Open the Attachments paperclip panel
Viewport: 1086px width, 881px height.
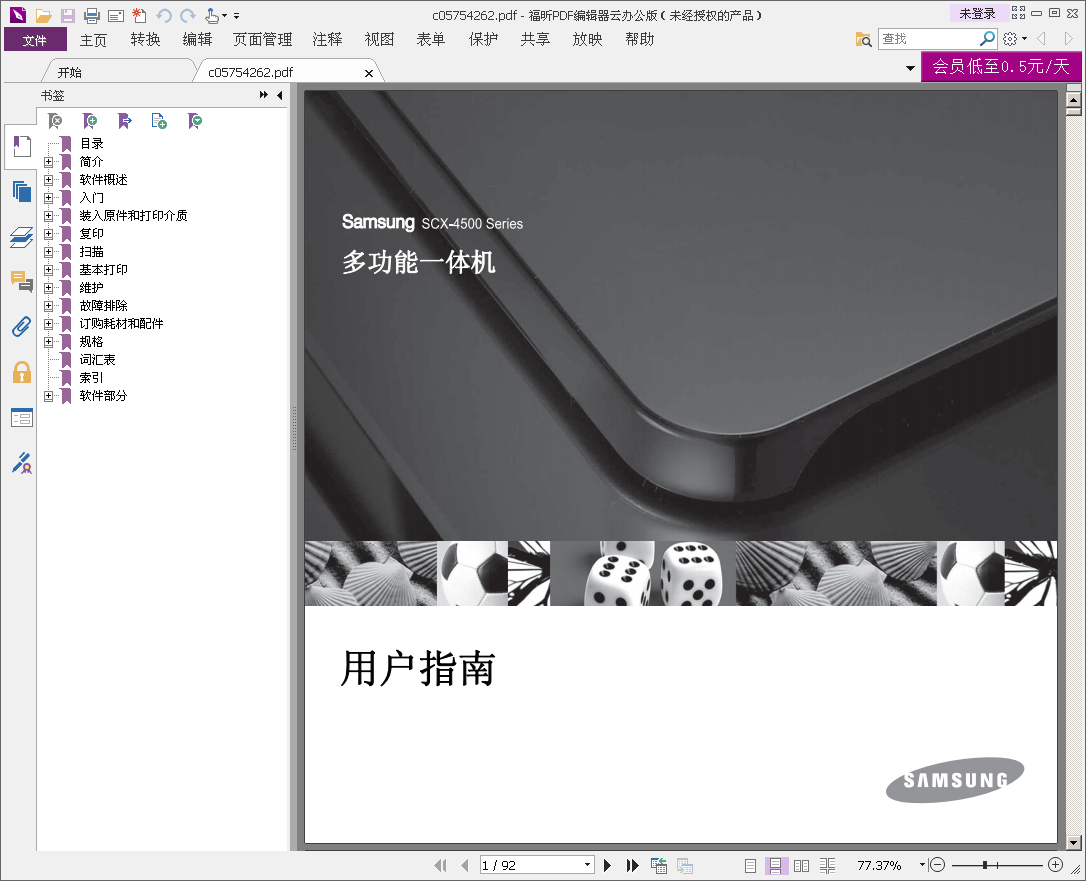[21, 326]
